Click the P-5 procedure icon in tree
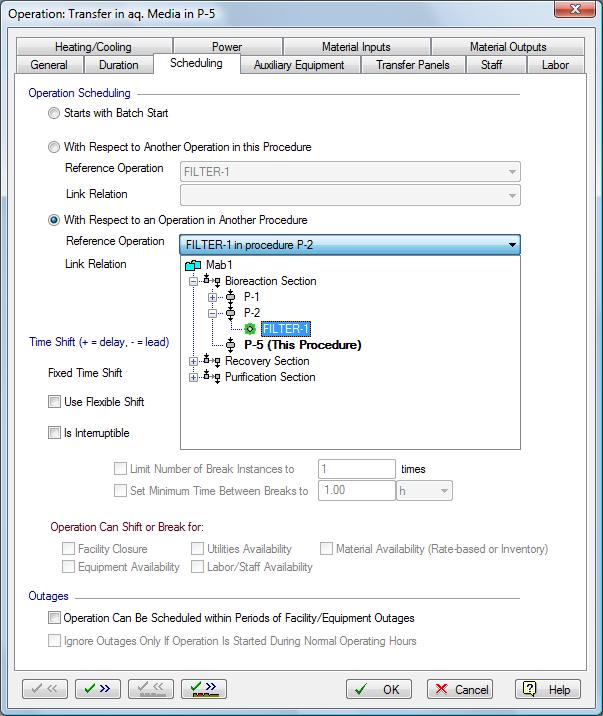Screen dimensions: 603x716 (232, 345)
